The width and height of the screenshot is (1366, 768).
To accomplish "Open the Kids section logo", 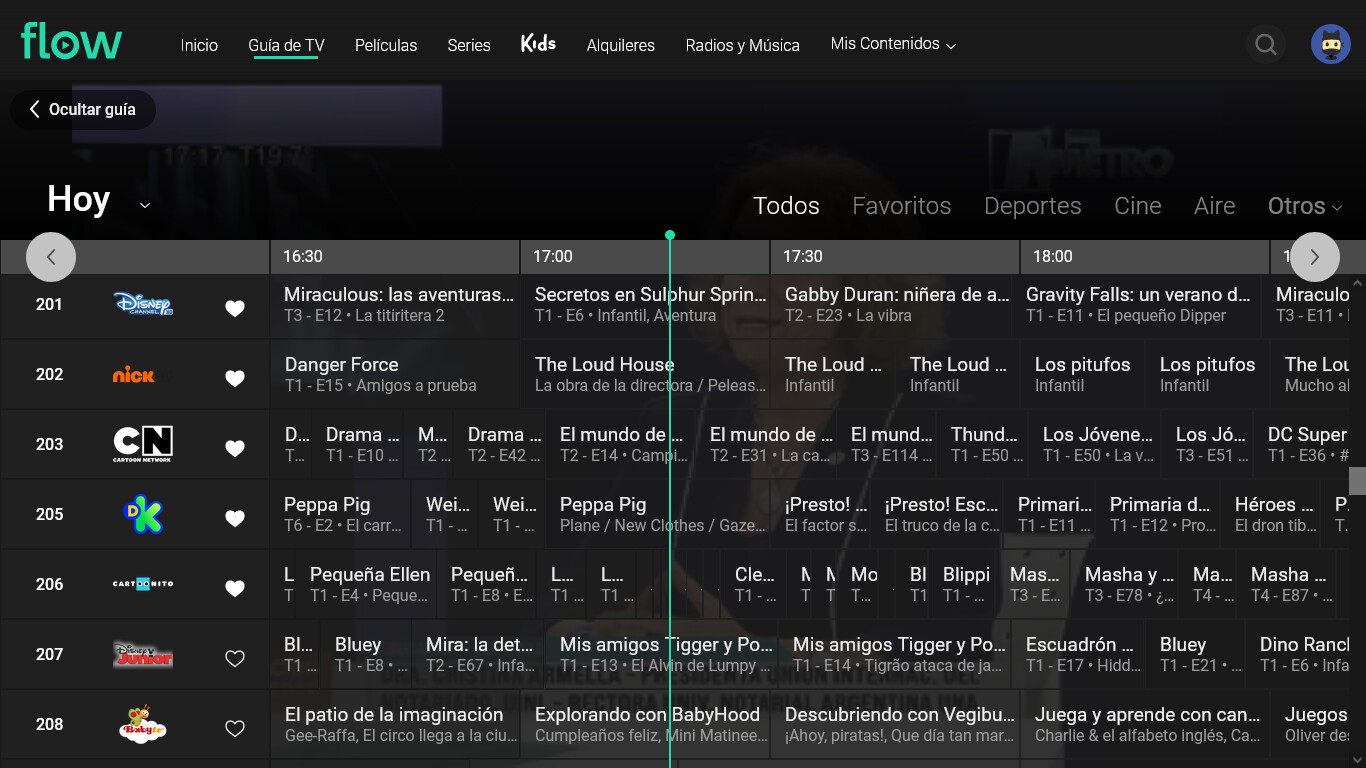I will tap(538, 43).
